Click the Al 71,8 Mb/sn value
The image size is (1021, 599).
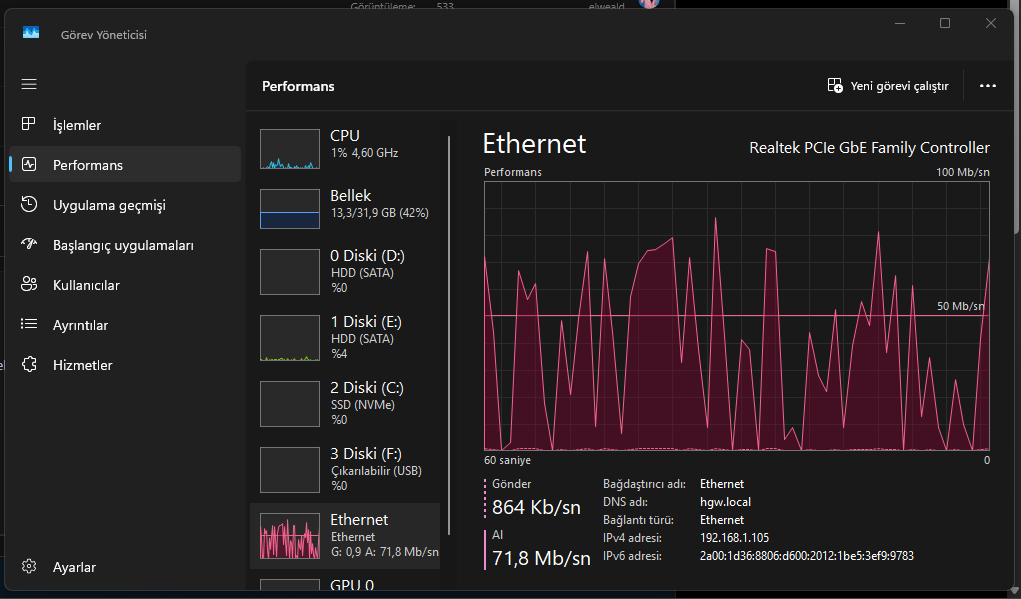541,558
